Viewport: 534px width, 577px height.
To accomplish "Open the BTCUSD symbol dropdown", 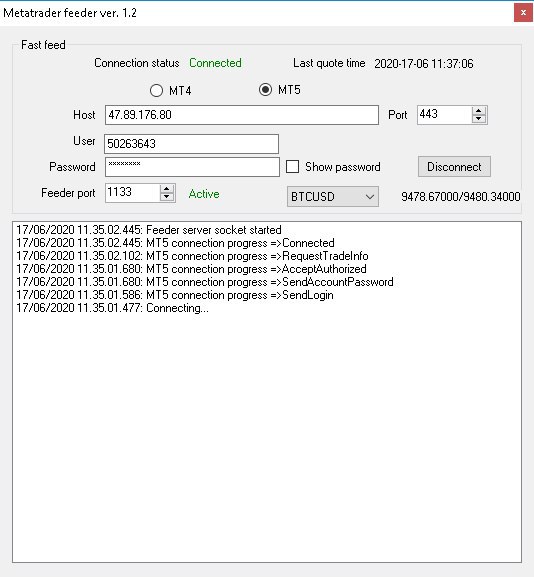I will 333,197.
